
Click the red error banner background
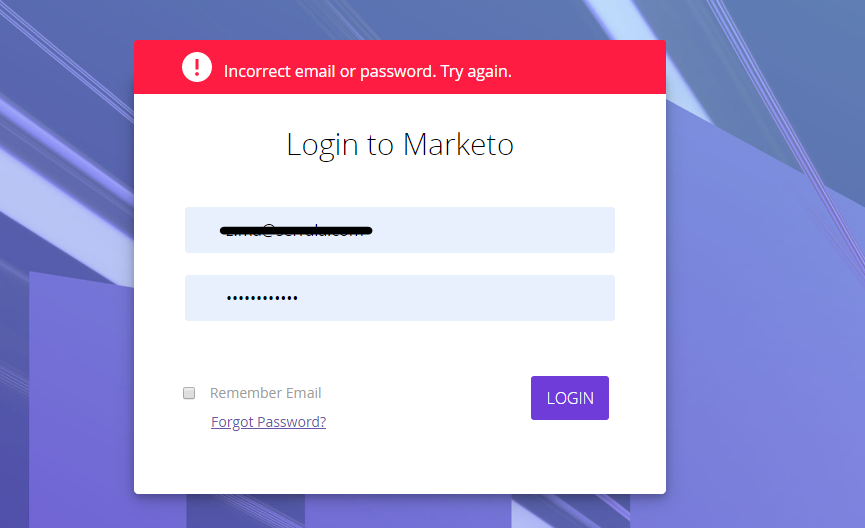tap(590, 67)
